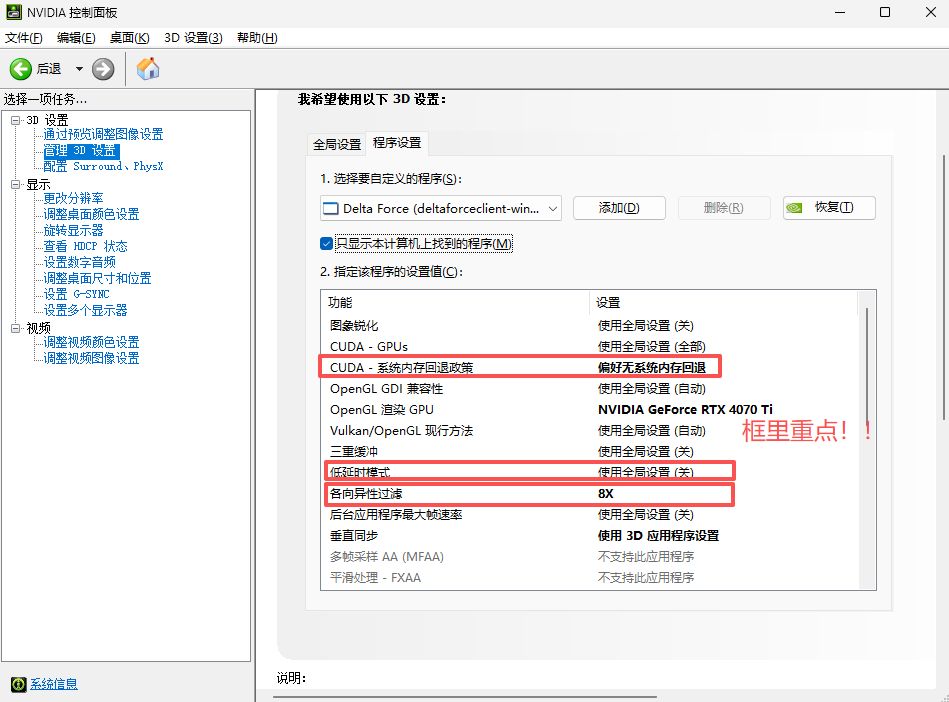Click the 8X anisotropic filtering value

pyautogui.click(x=606, y=494)
